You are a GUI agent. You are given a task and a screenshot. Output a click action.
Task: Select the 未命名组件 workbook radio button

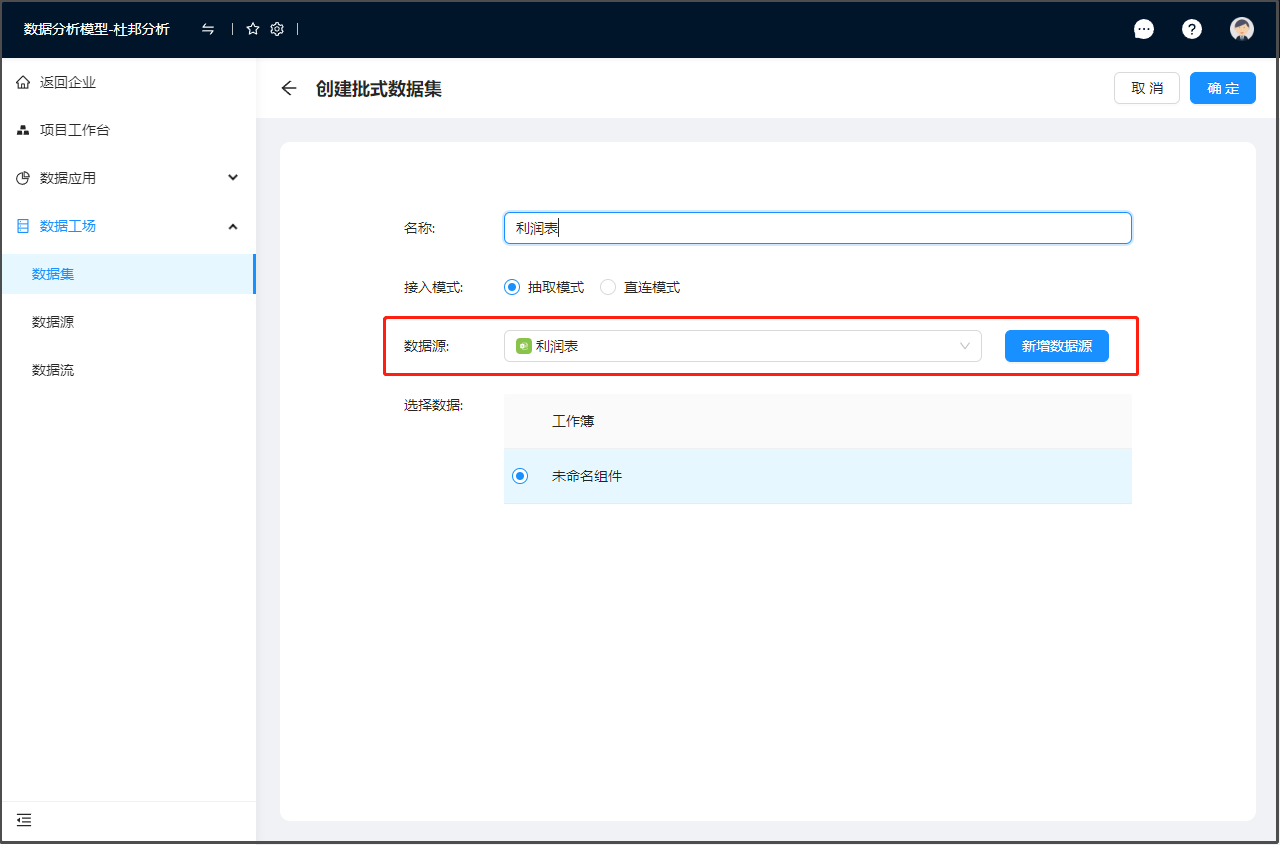pyautogui.click(x=520, y=476)
